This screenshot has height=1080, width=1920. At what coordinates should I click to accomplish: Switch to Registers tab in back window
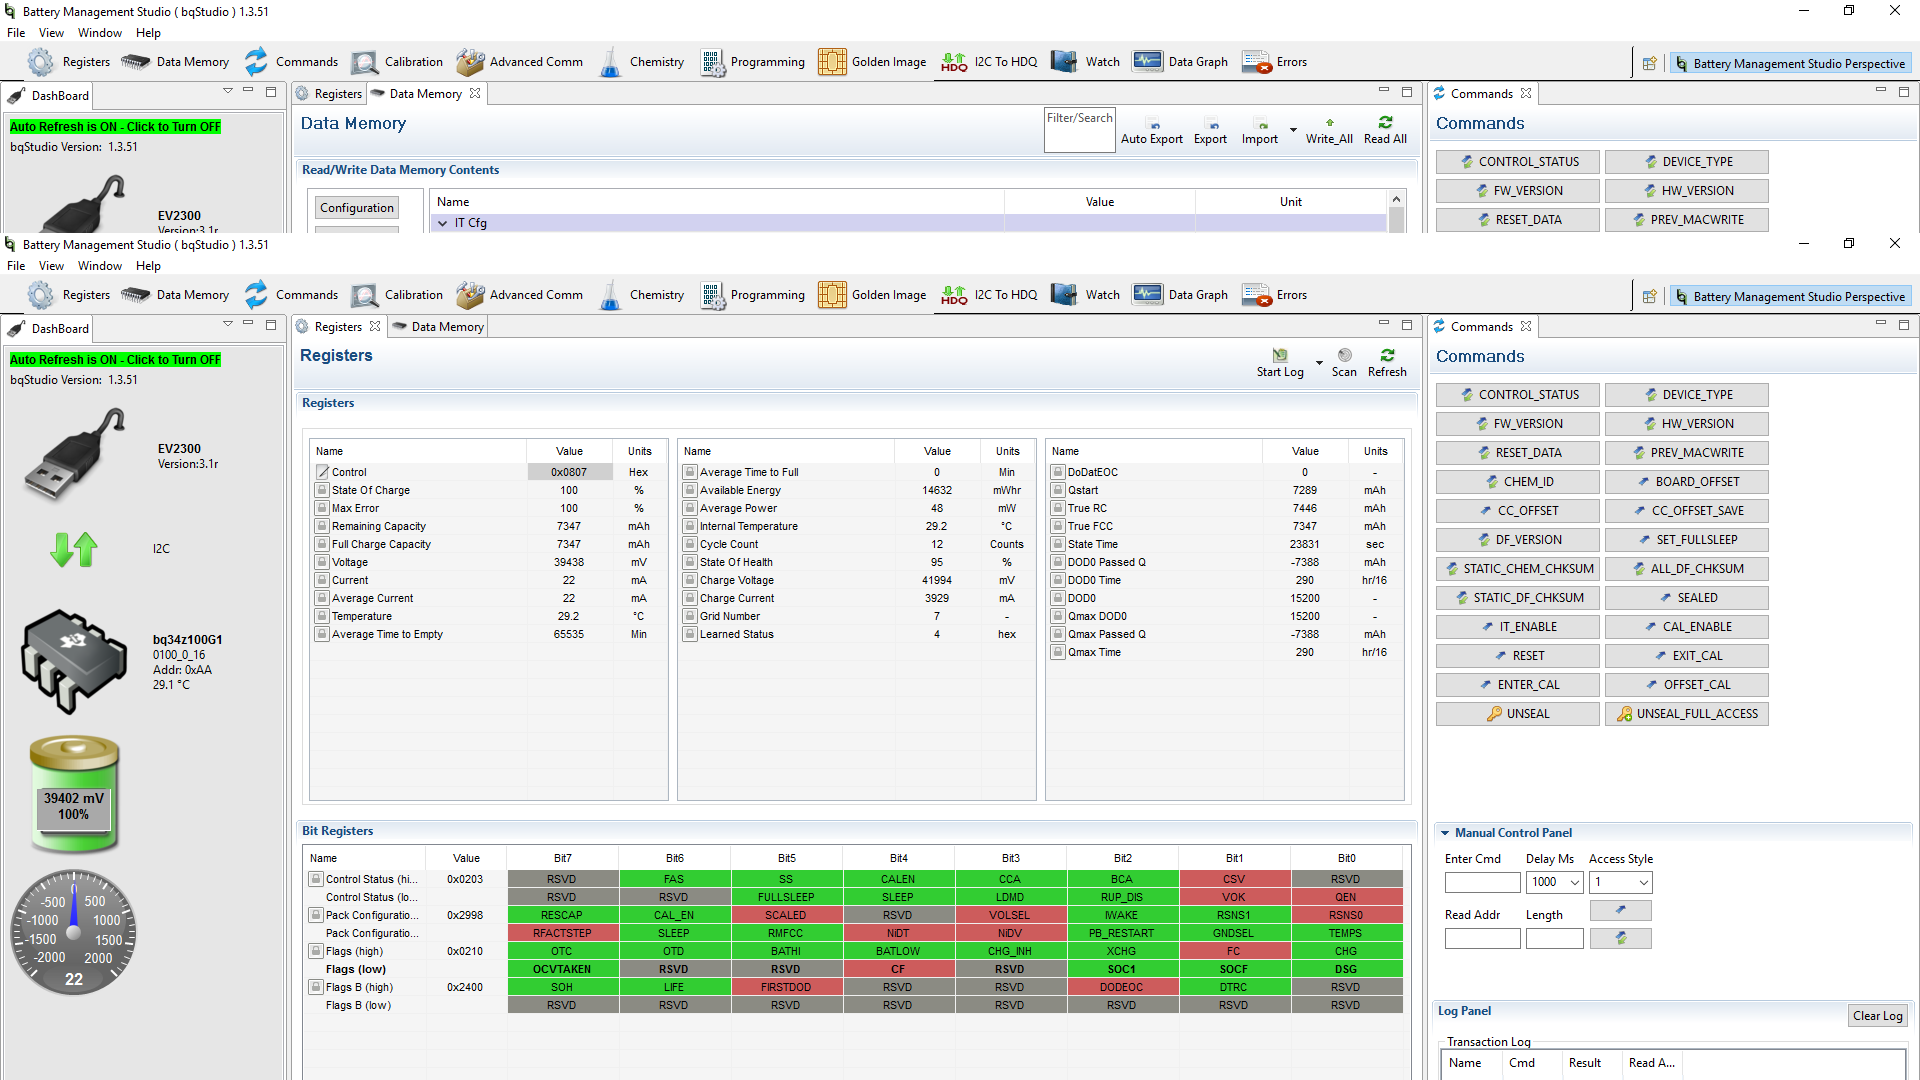coord(329,94)
